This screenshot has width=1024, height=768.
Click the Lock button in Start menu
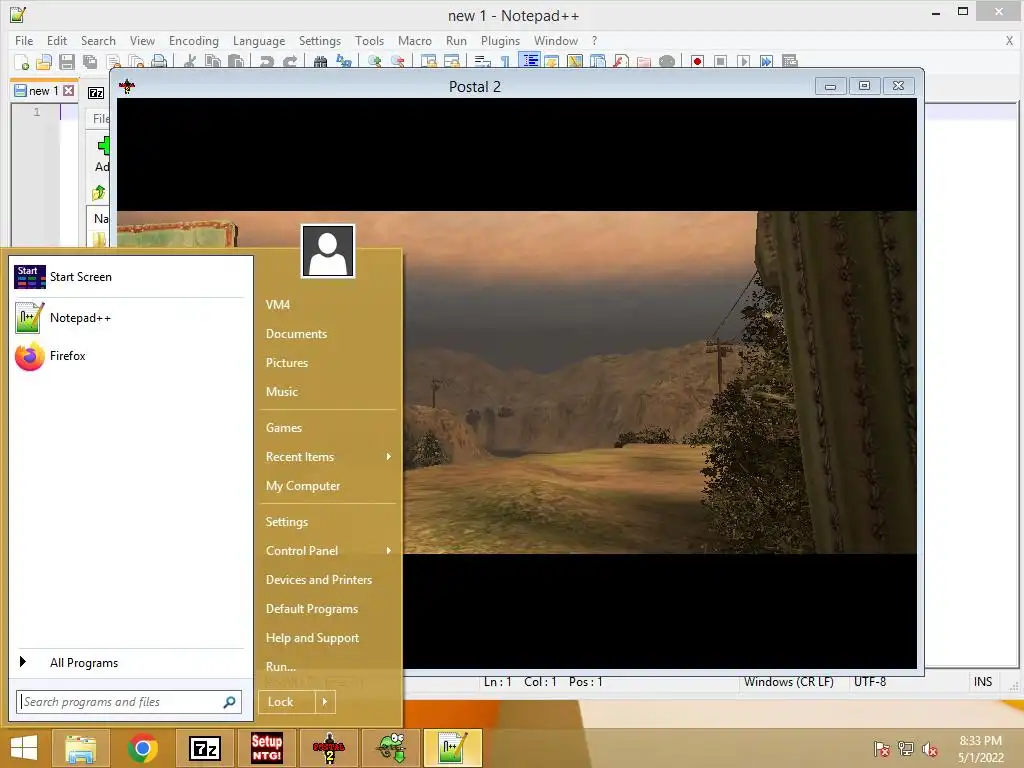287,702
